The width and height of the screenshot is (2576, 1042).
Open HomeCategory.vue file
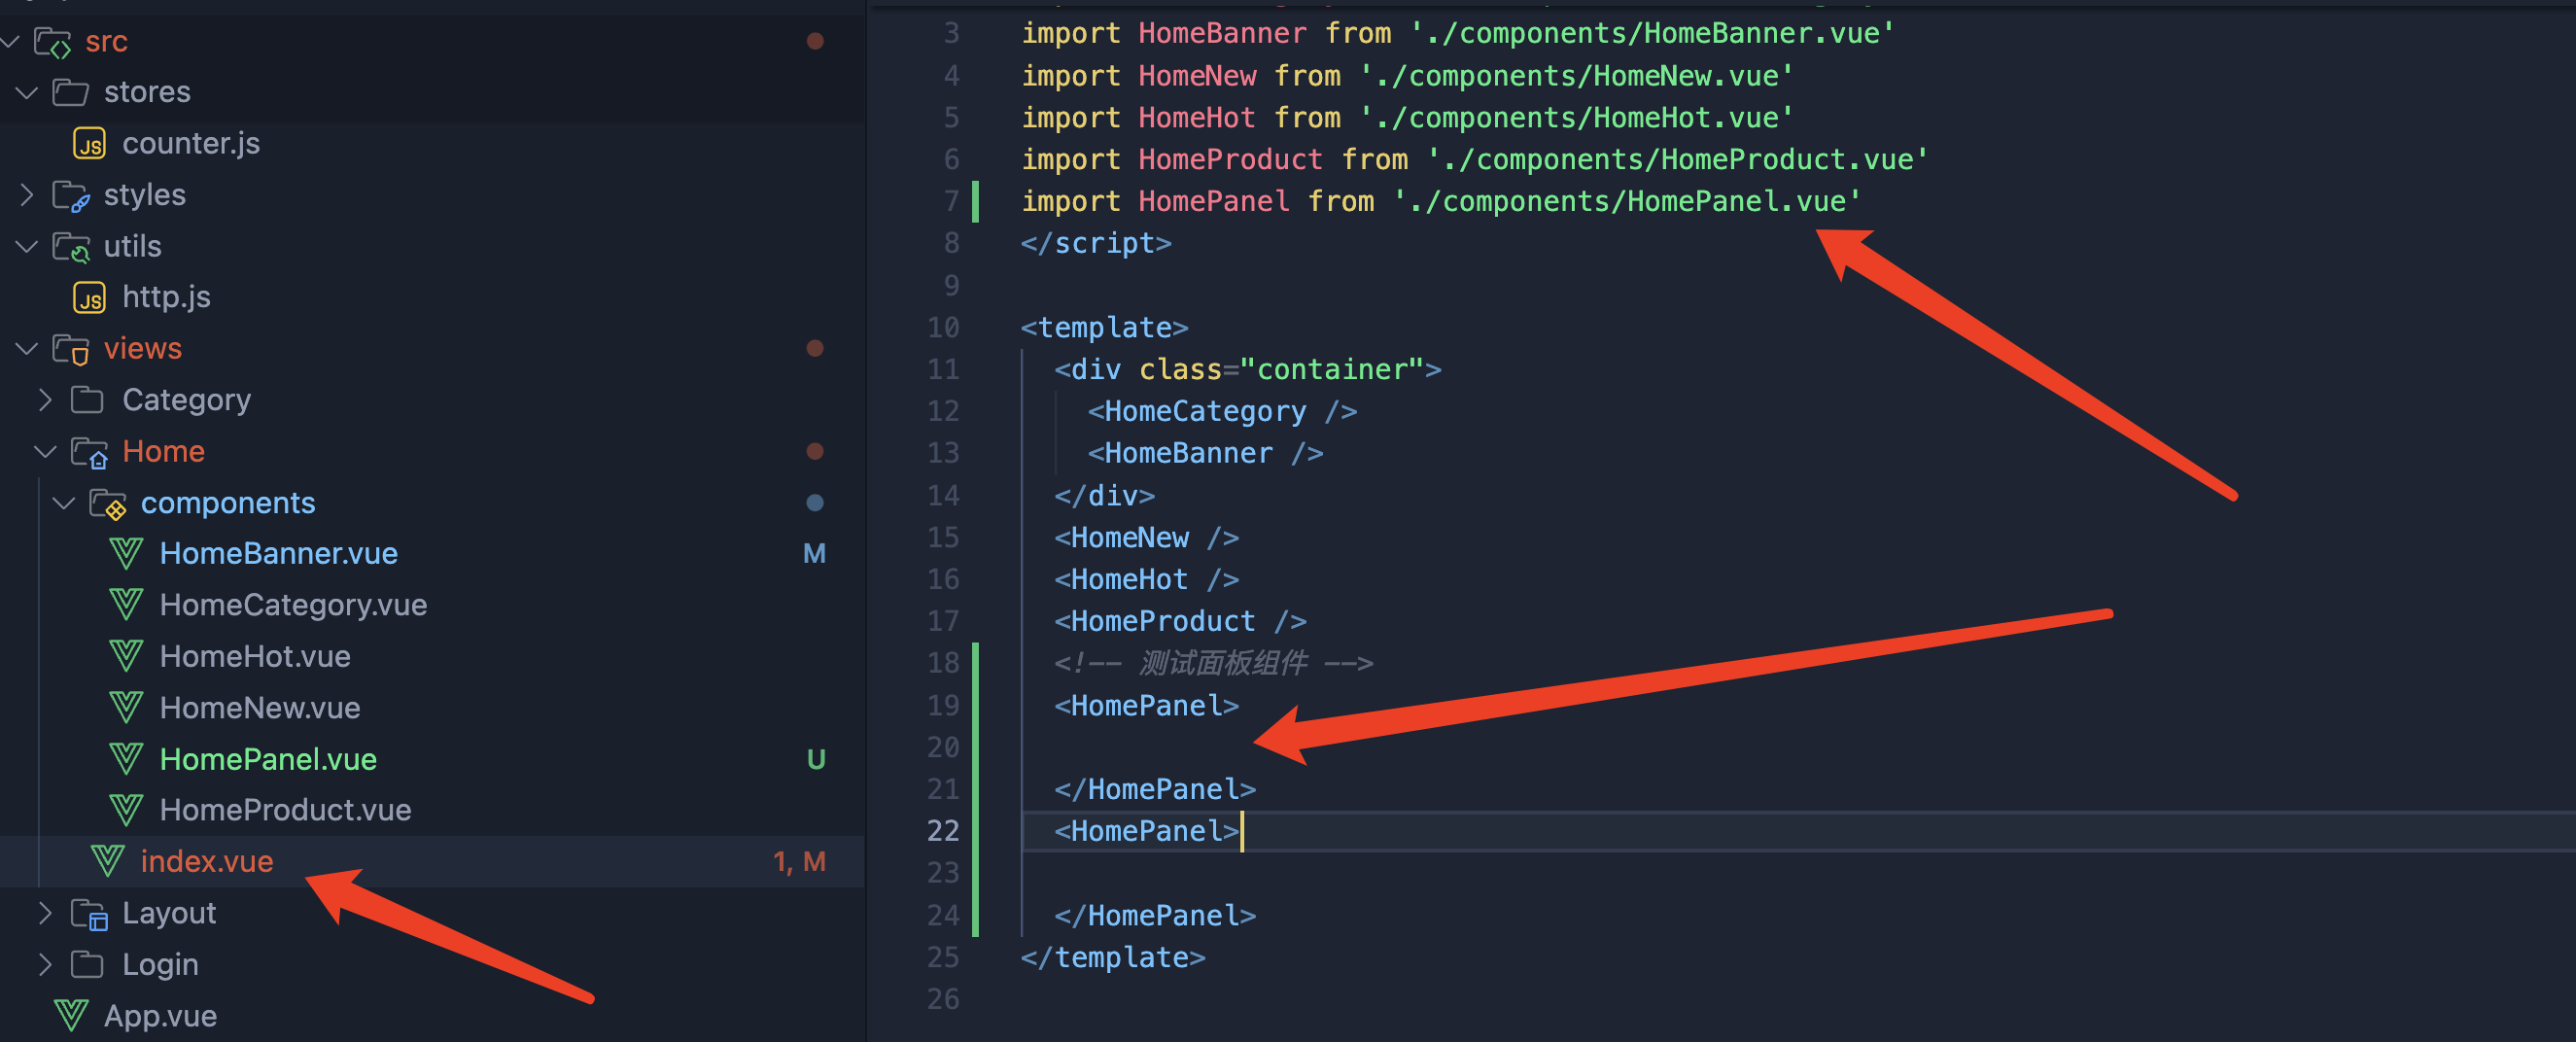[293, 604]
